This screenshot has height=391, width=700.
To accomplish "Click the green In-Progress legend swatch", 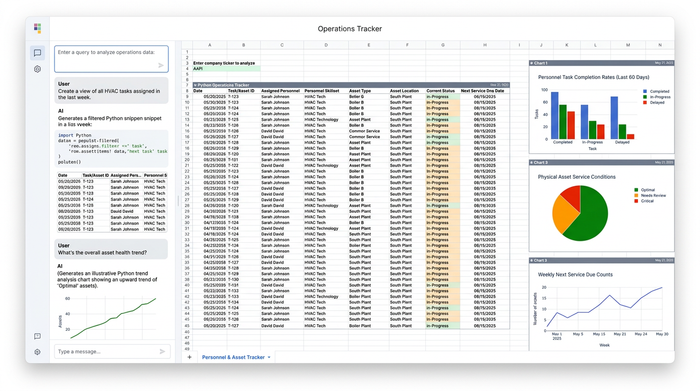I will point(645,97).
